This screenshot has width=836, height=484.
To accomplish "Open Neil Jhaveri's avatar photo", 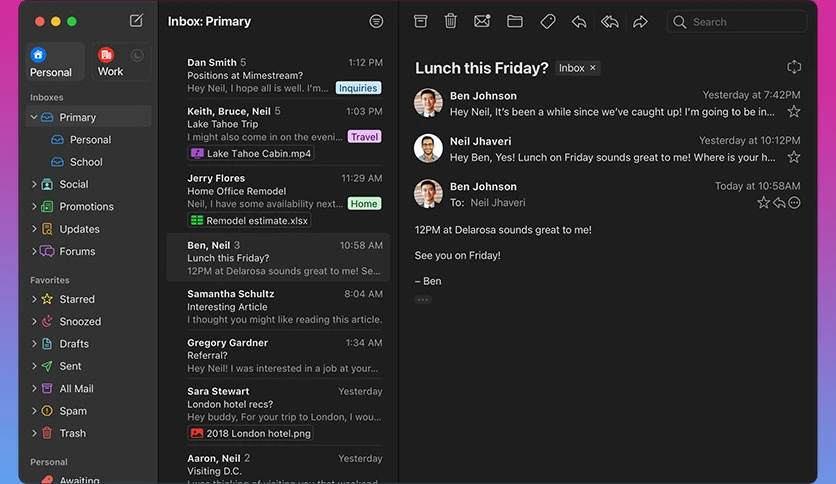I will pyautogui.click(x=428, y=148).
